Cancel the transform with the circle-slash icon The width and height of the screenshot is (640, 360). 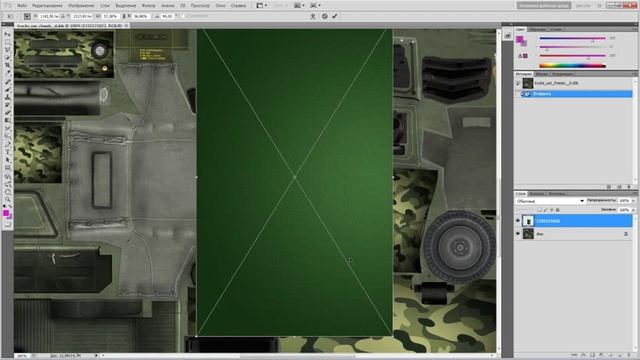[x=324, y=16]
